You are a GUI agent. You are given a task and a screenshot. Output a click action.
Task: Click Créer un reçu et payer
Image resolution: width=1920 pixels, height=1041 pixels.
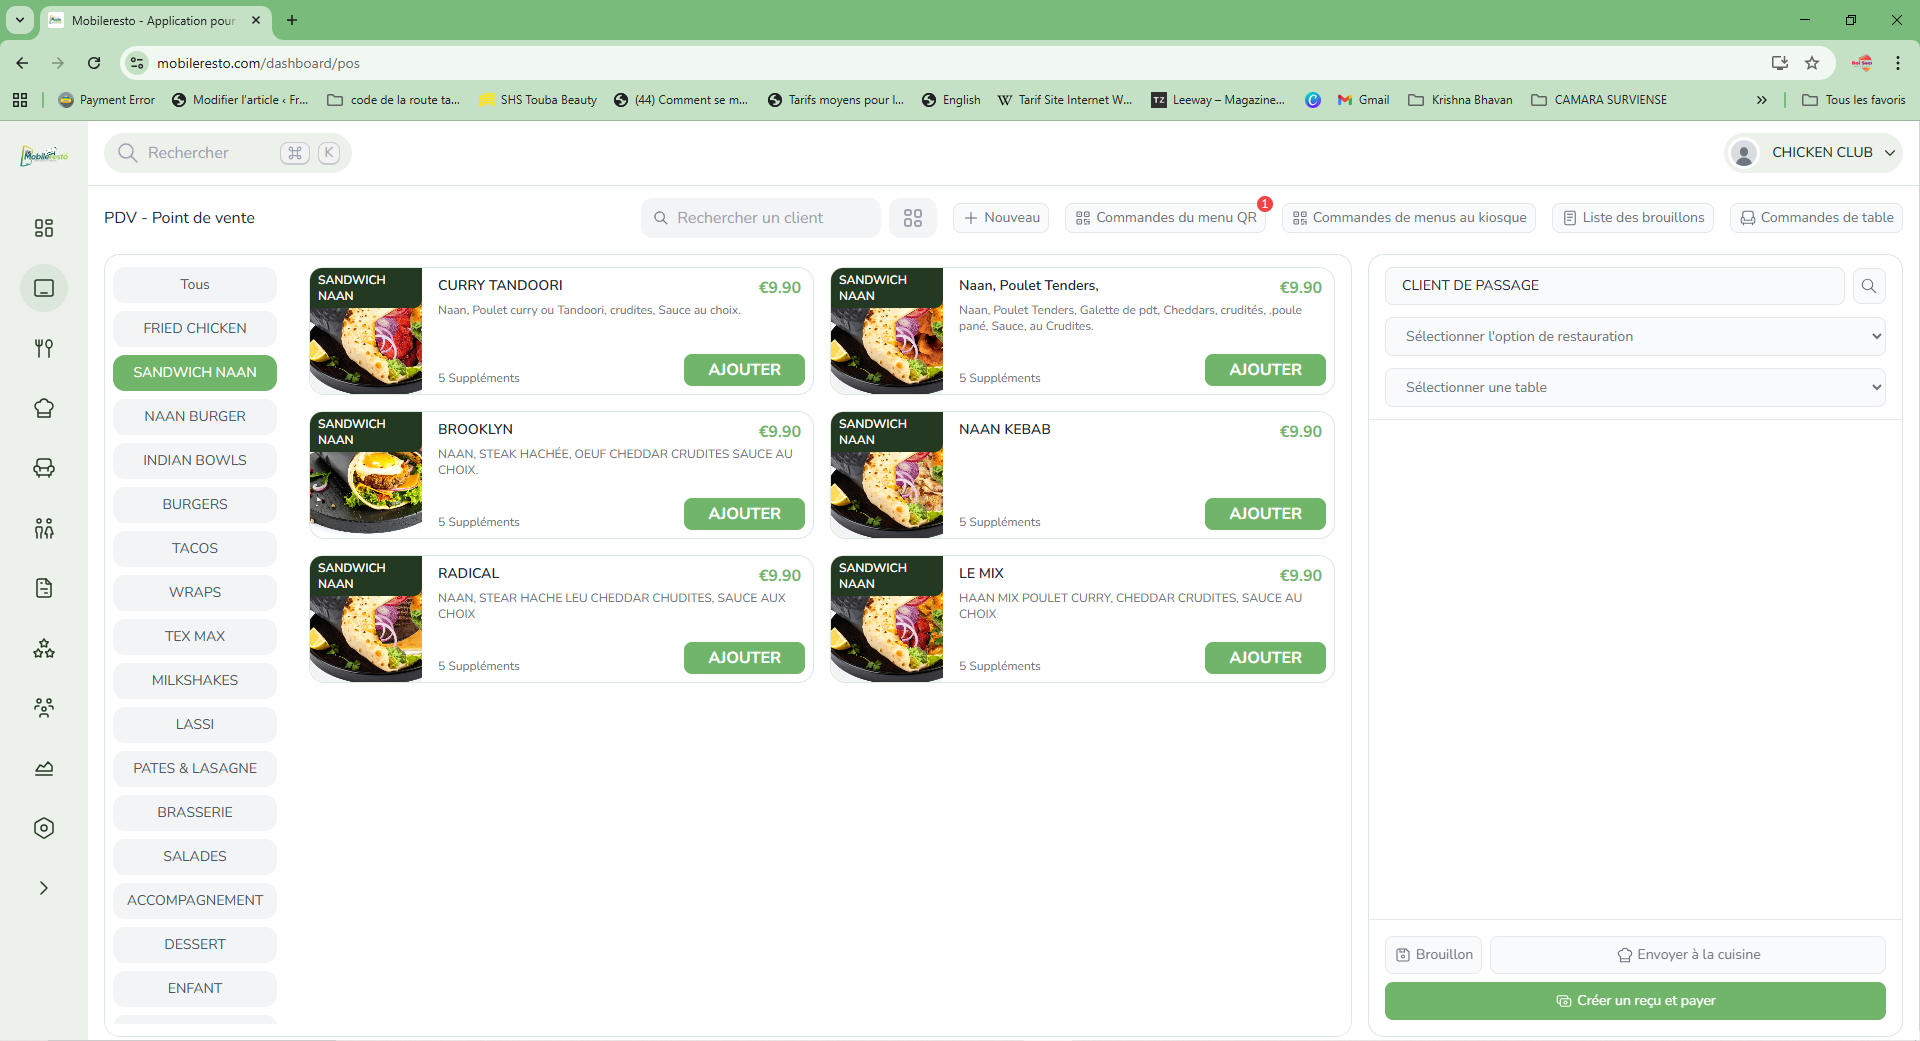tap(1634, 1001)
